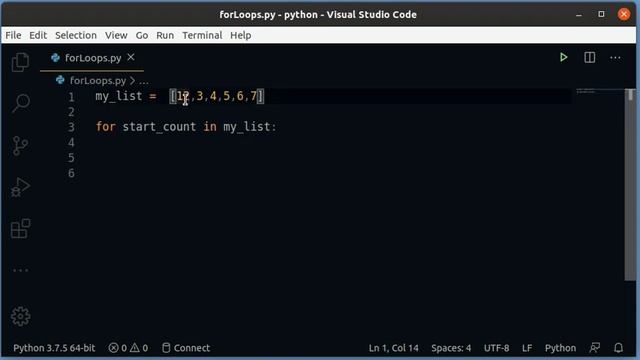Open the File menu

coord(13,36)
